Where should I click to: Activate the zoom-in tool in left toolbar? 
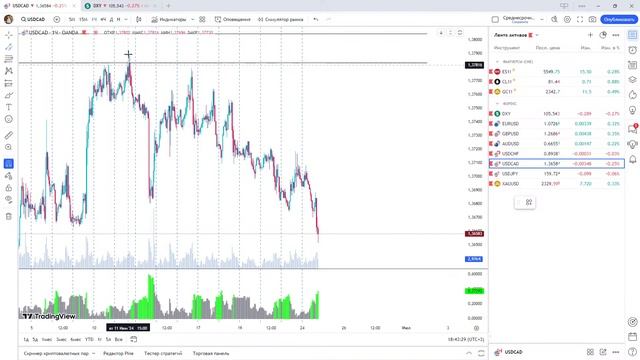click(x=9, y=147)
